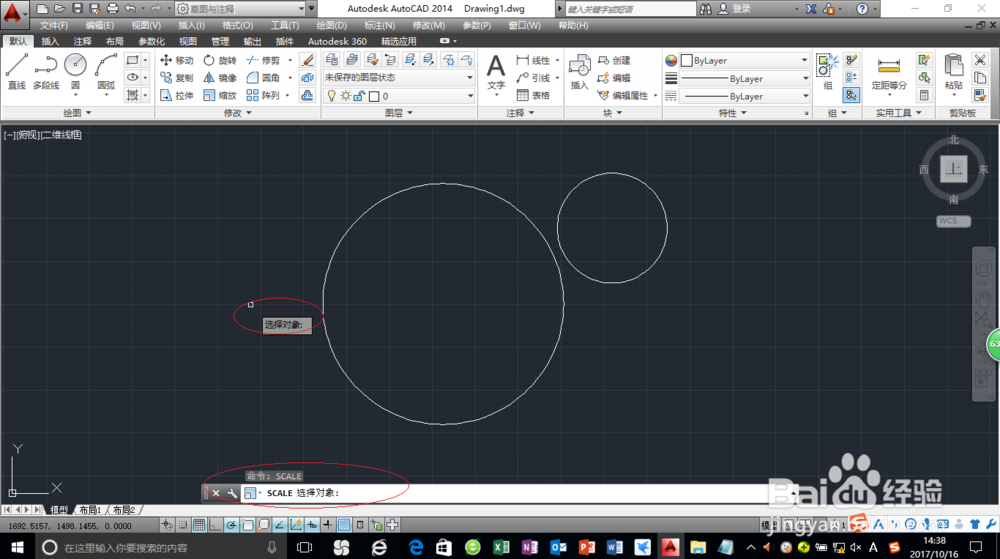Screen dimensions: 1000x559
Task: Select the Line (直线) drawing tool
Action: 17,71
